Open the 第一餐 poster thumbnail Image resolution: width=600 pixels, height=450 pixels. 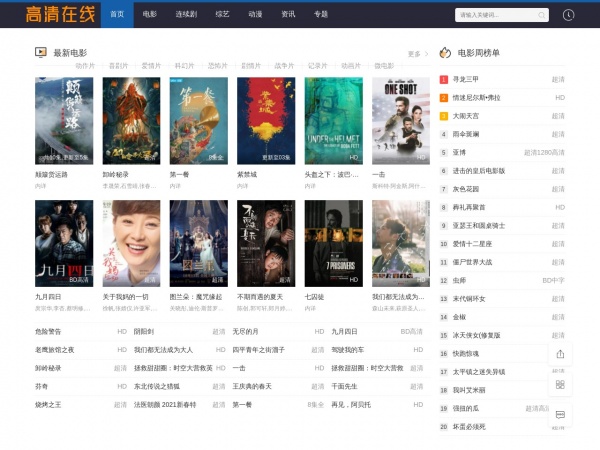point(199,121)
